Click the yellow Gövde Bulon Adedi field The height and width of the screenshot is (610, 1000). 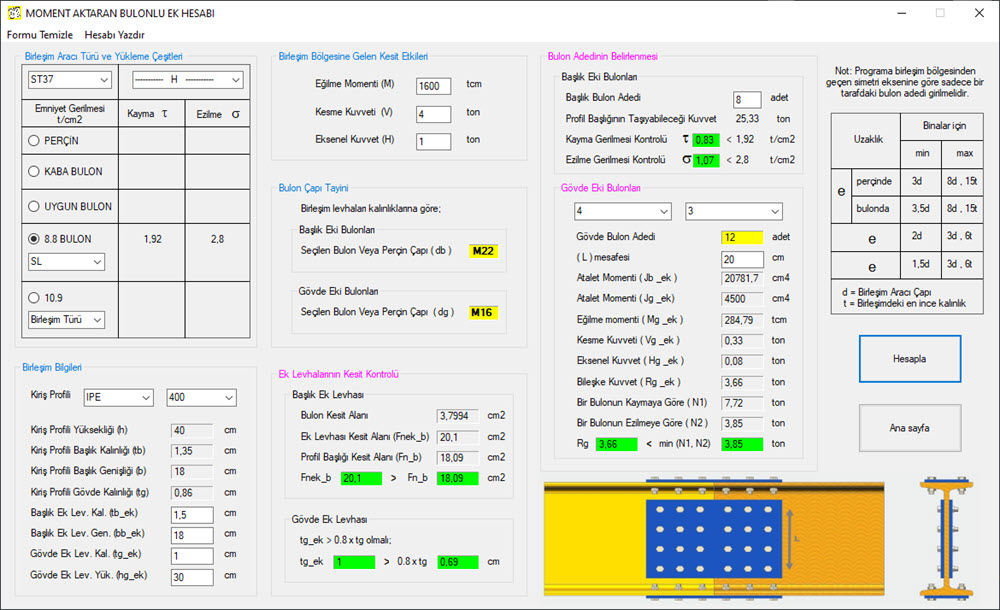(x=742, y=237)
